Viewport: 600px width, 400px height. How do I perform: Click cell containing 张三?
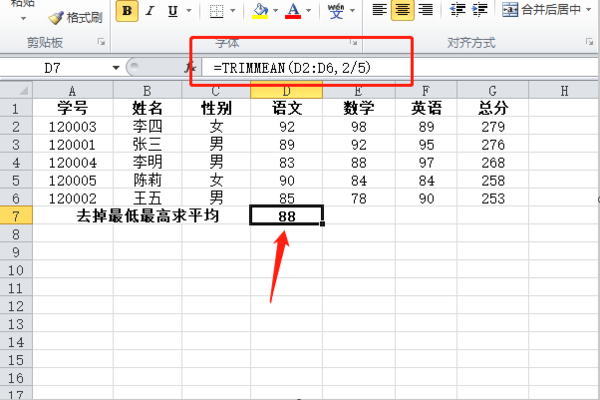point(147,144)
